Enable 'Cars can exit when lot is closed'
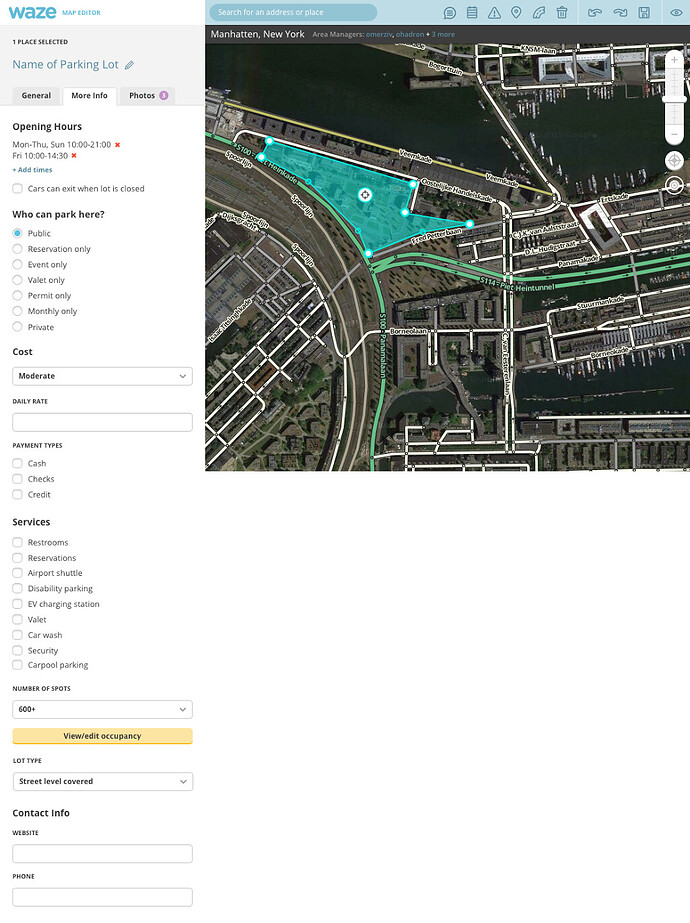This screenshot has width=690, height=923. click(18, 188)
